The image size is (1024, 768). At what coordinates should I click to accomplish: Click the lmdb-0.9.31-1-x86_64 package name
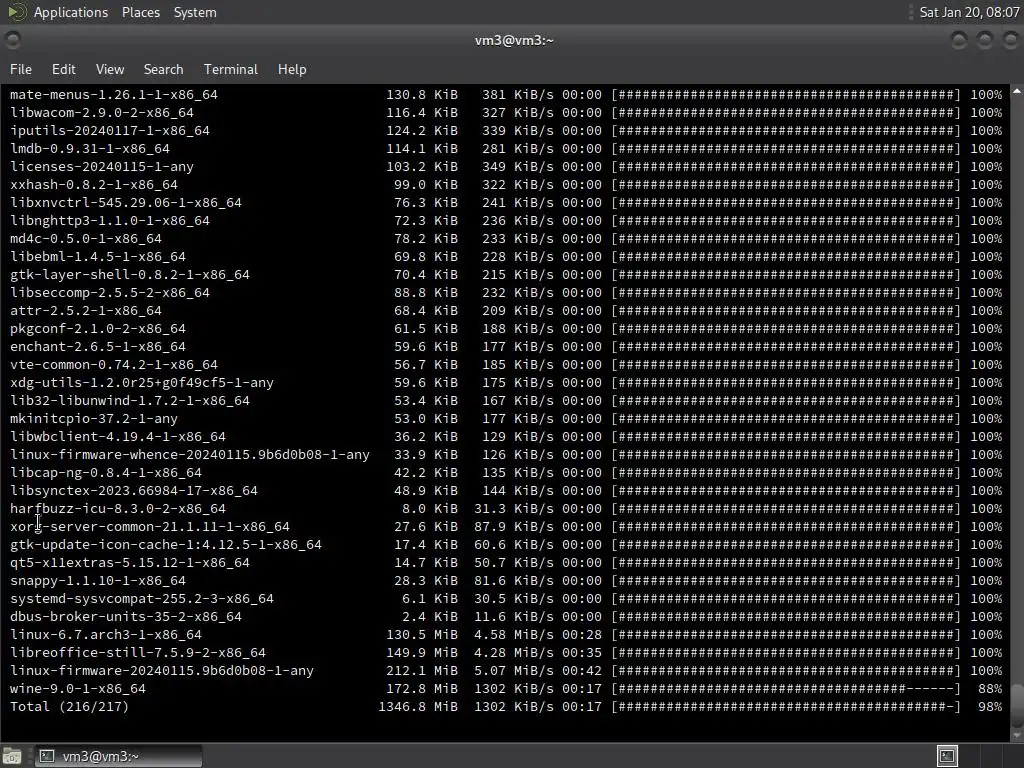[x=89, y=149]
